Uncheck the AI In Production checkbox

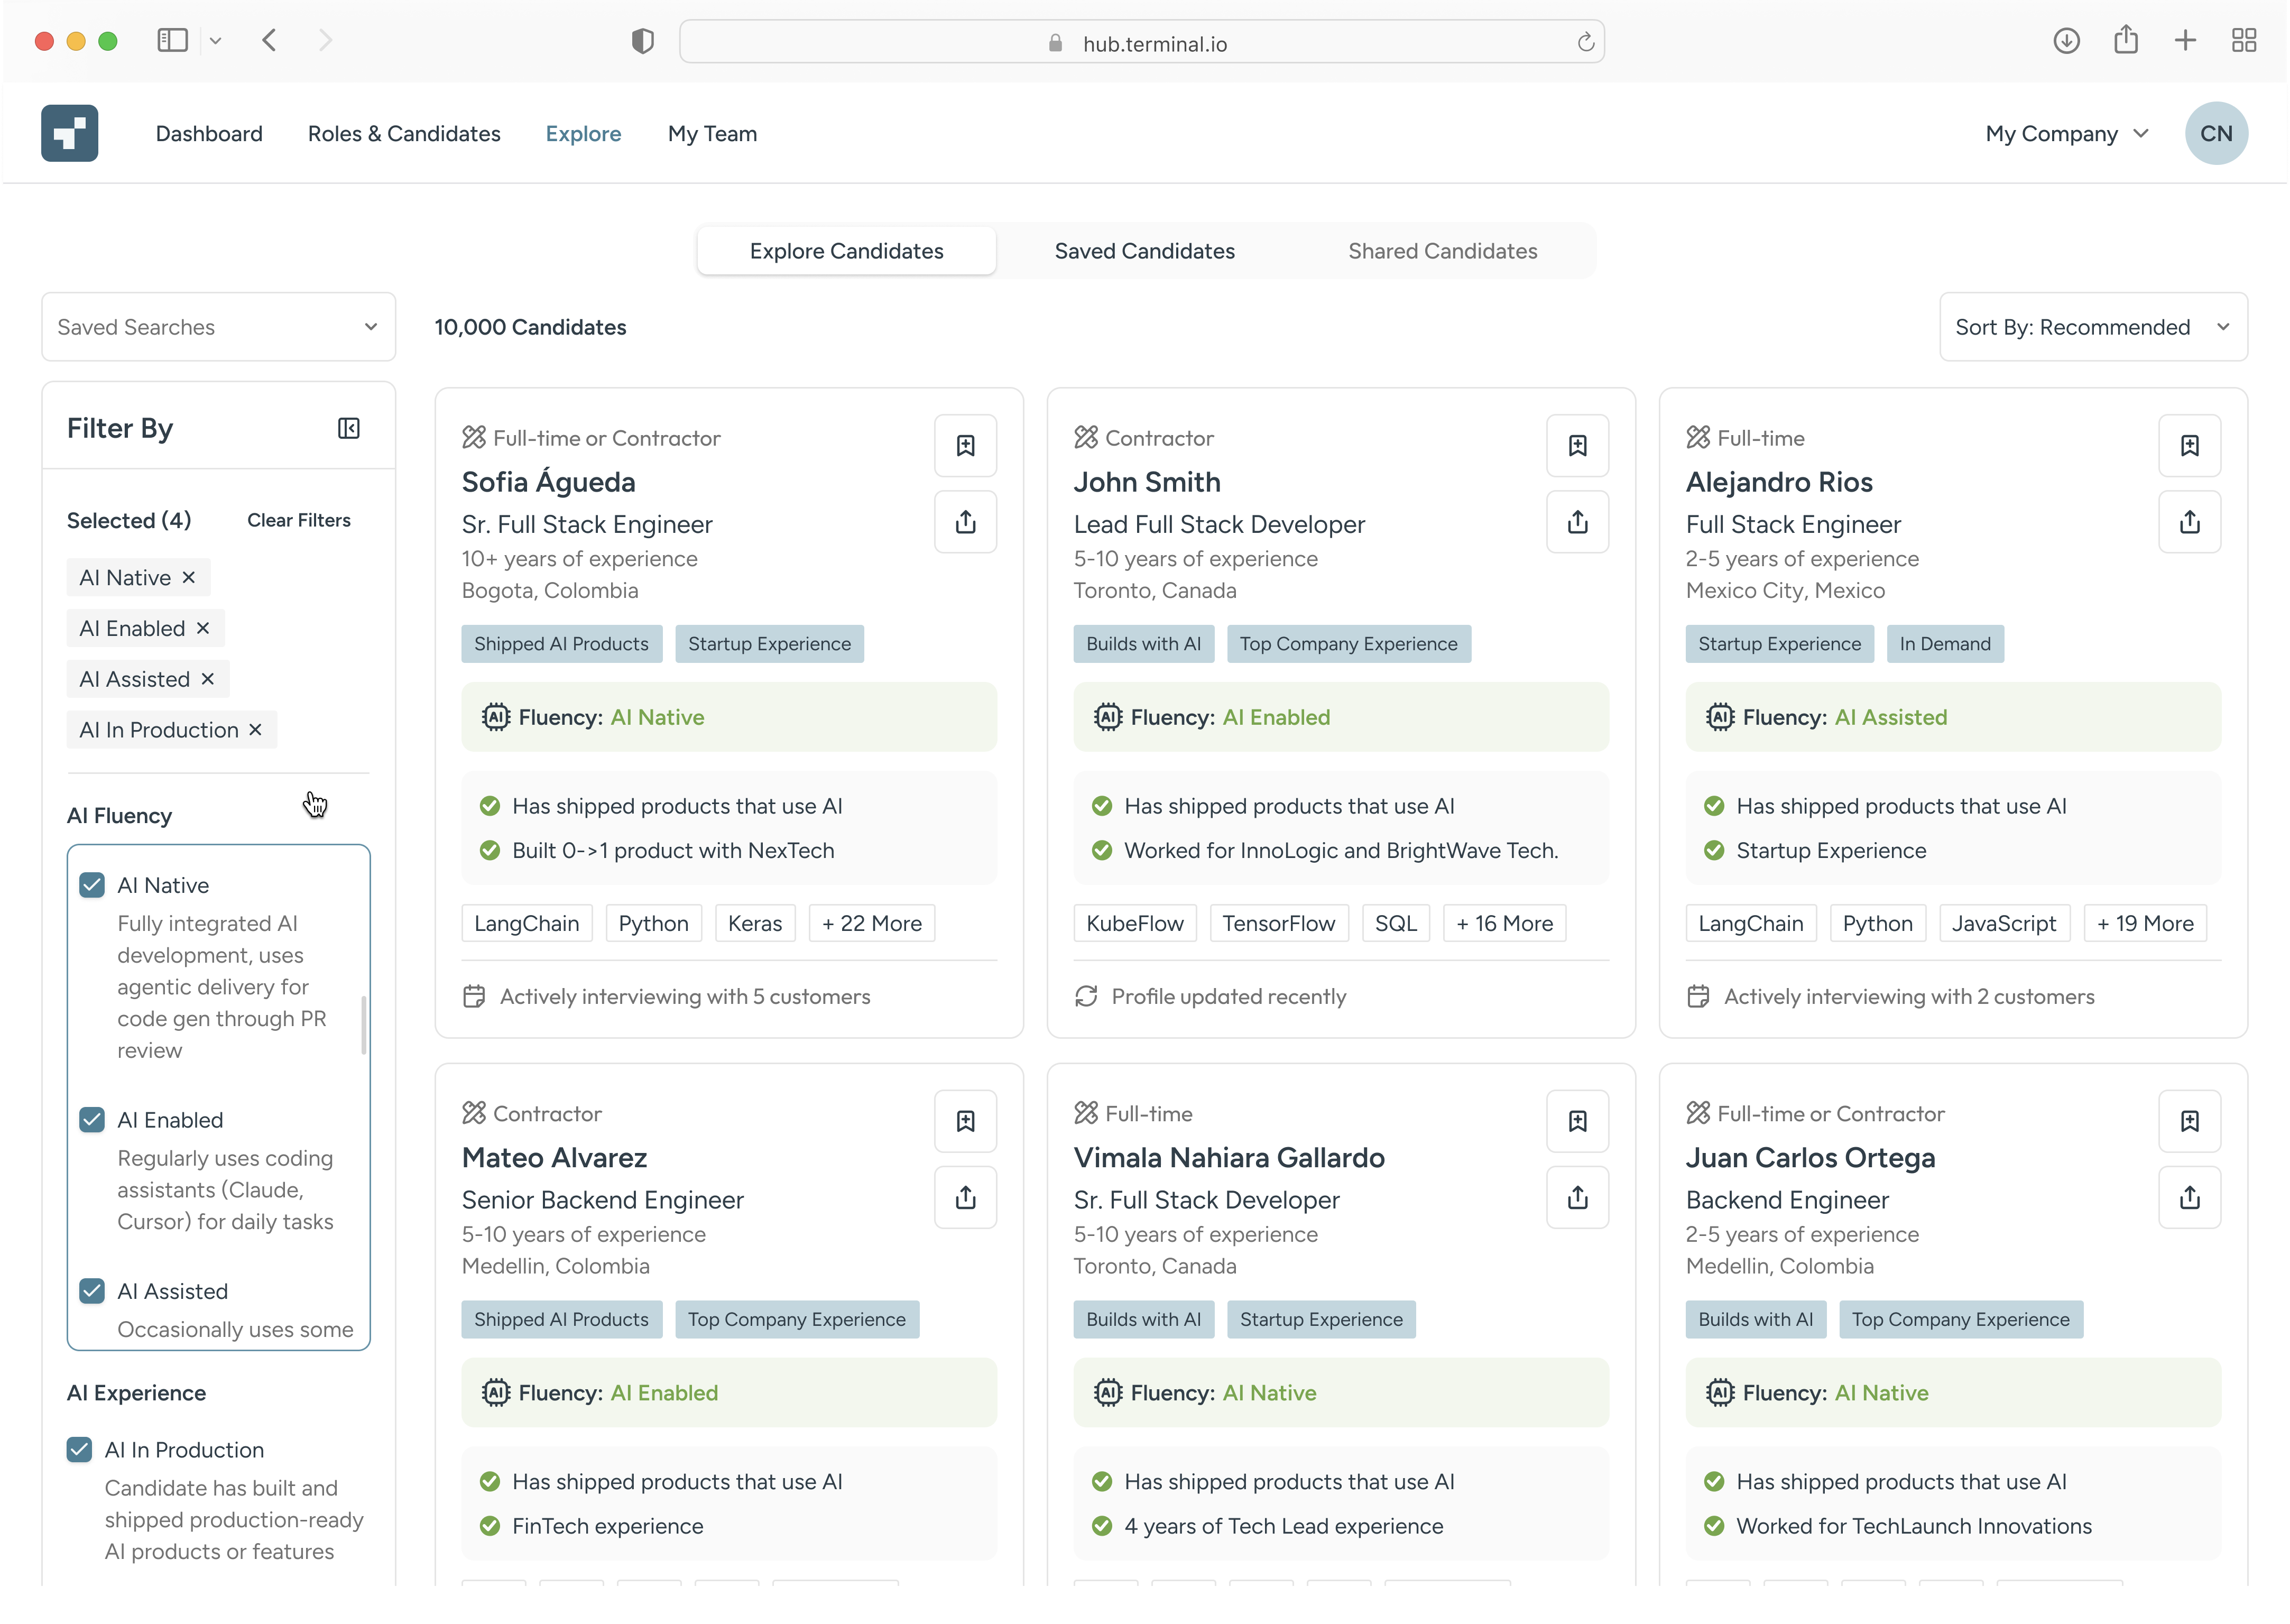[x=79, y=1449]
